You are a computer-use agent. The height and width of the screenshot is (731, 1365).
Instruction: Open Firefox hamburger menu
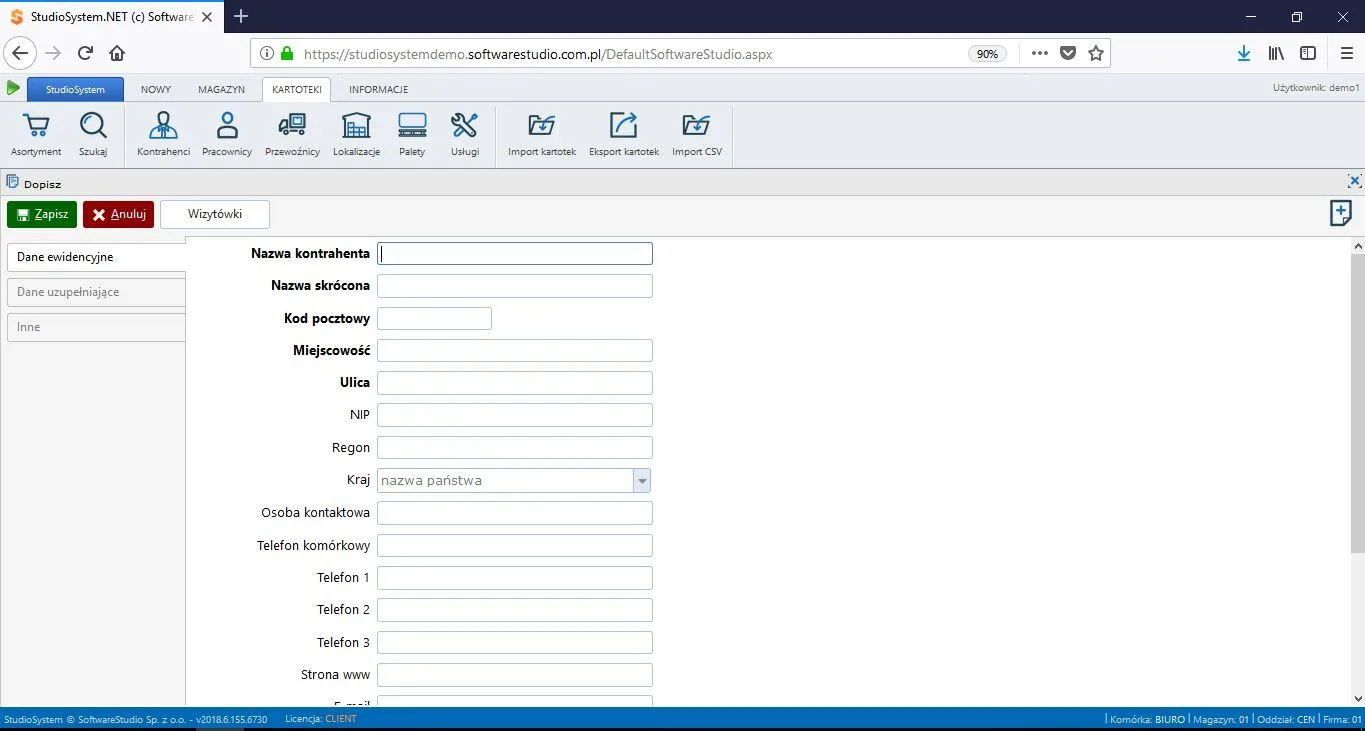tap(1346, 53)
